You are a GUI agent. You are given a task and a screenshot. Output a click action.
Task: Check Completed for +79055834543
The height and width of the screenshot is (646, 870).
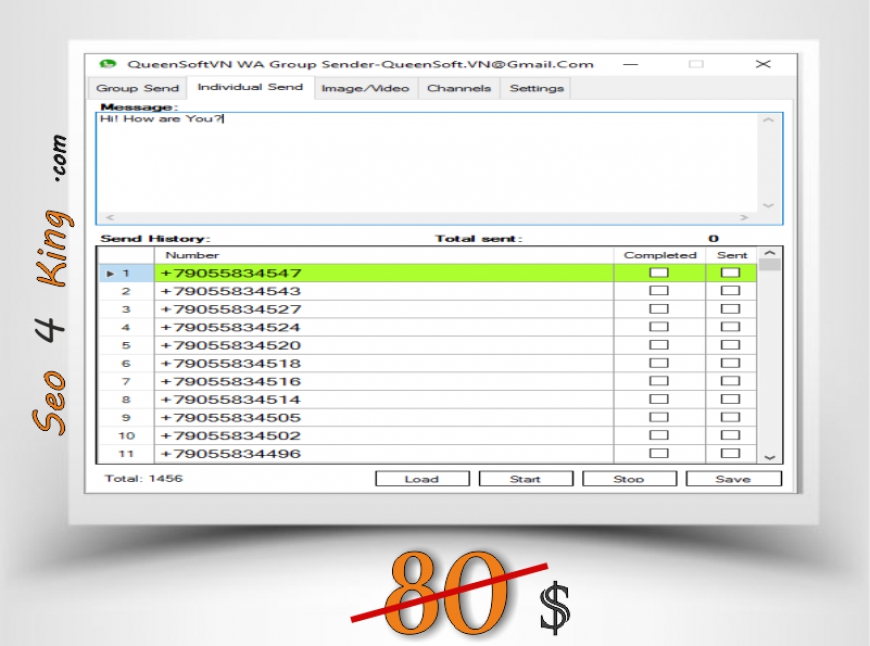click(659, 290)
